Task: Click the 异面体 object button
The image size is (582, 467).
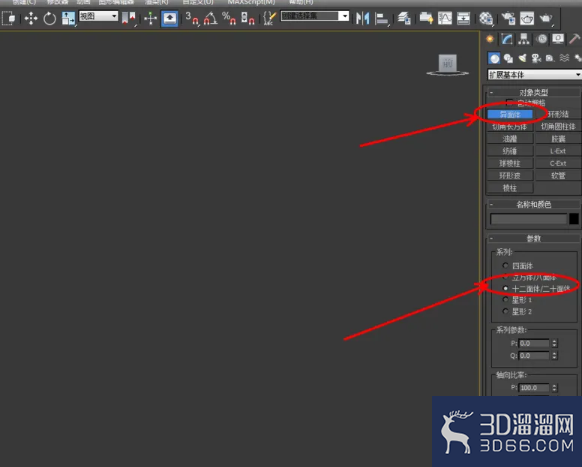Action: (510, 114)
